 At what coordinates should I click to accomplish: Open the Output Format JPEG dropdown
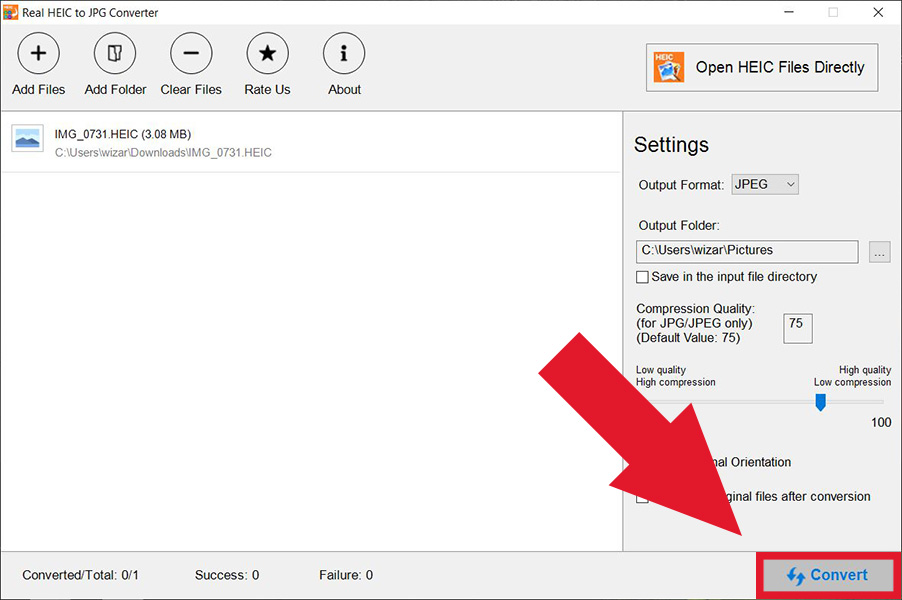765,184
